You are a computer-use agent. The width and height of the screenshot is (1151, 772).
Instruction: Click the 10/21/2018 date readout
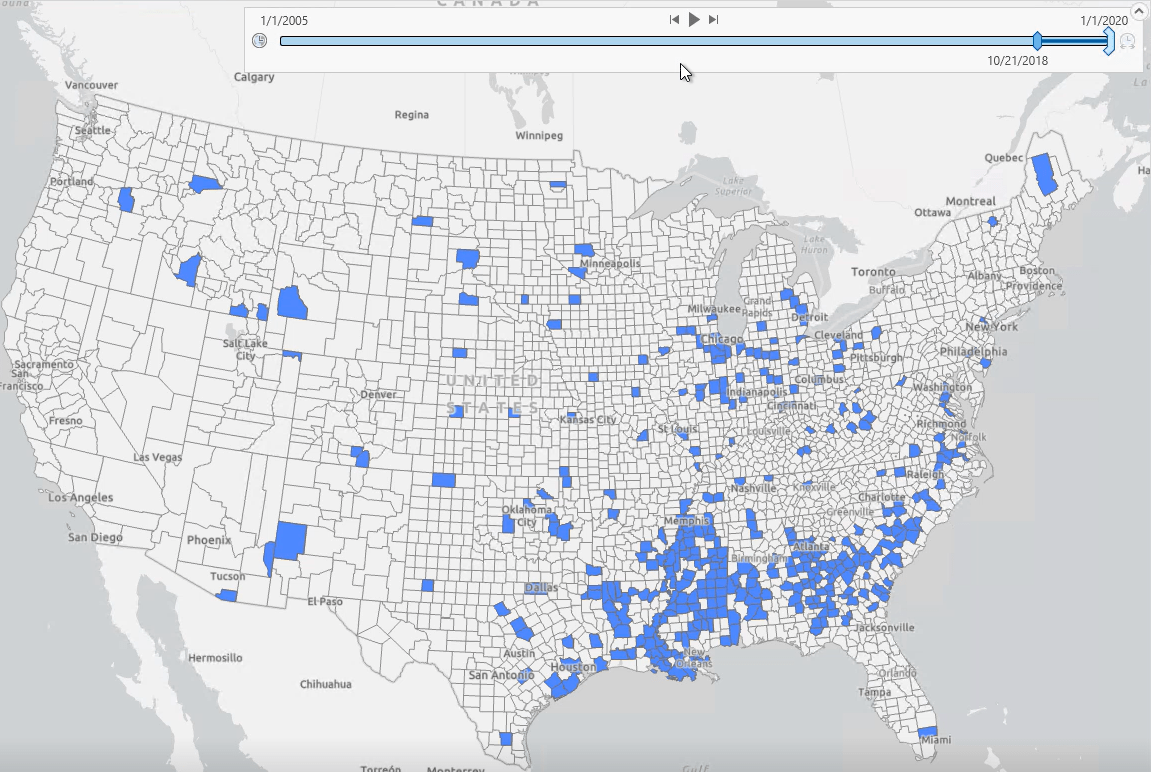tap(1017, 60)
